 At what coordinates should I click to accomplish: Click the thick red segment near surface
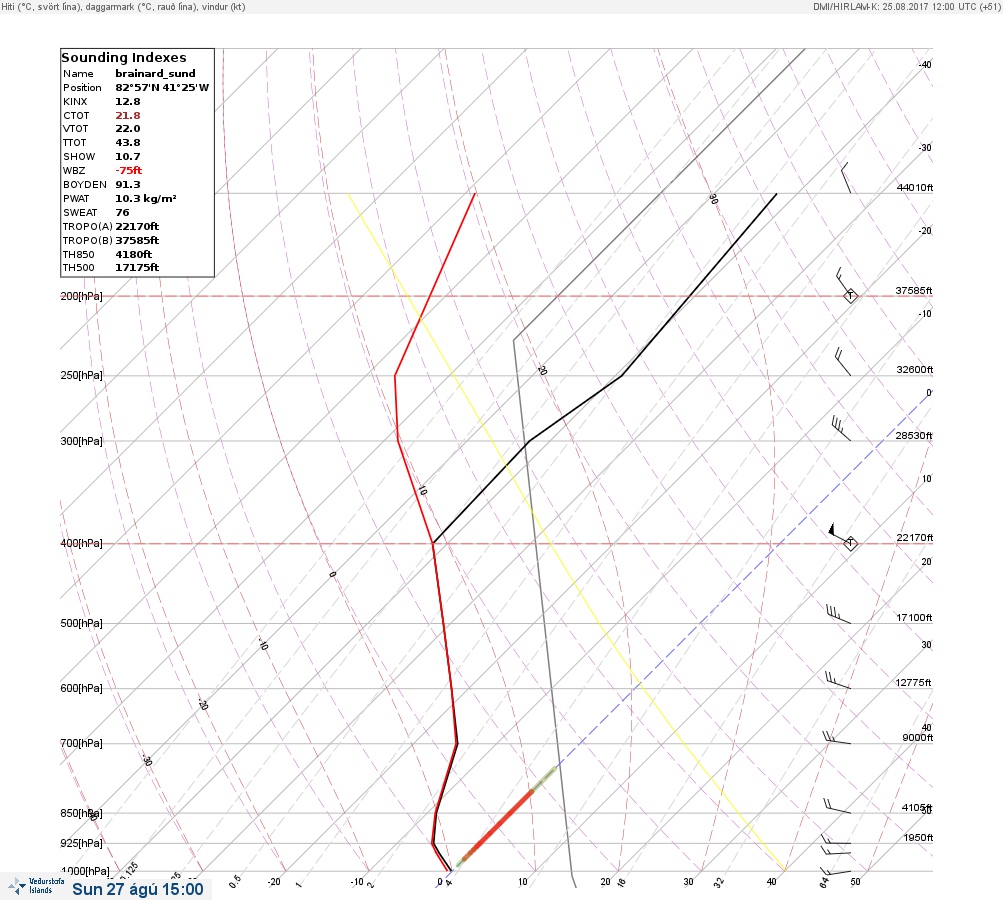(x=496, y=826)
